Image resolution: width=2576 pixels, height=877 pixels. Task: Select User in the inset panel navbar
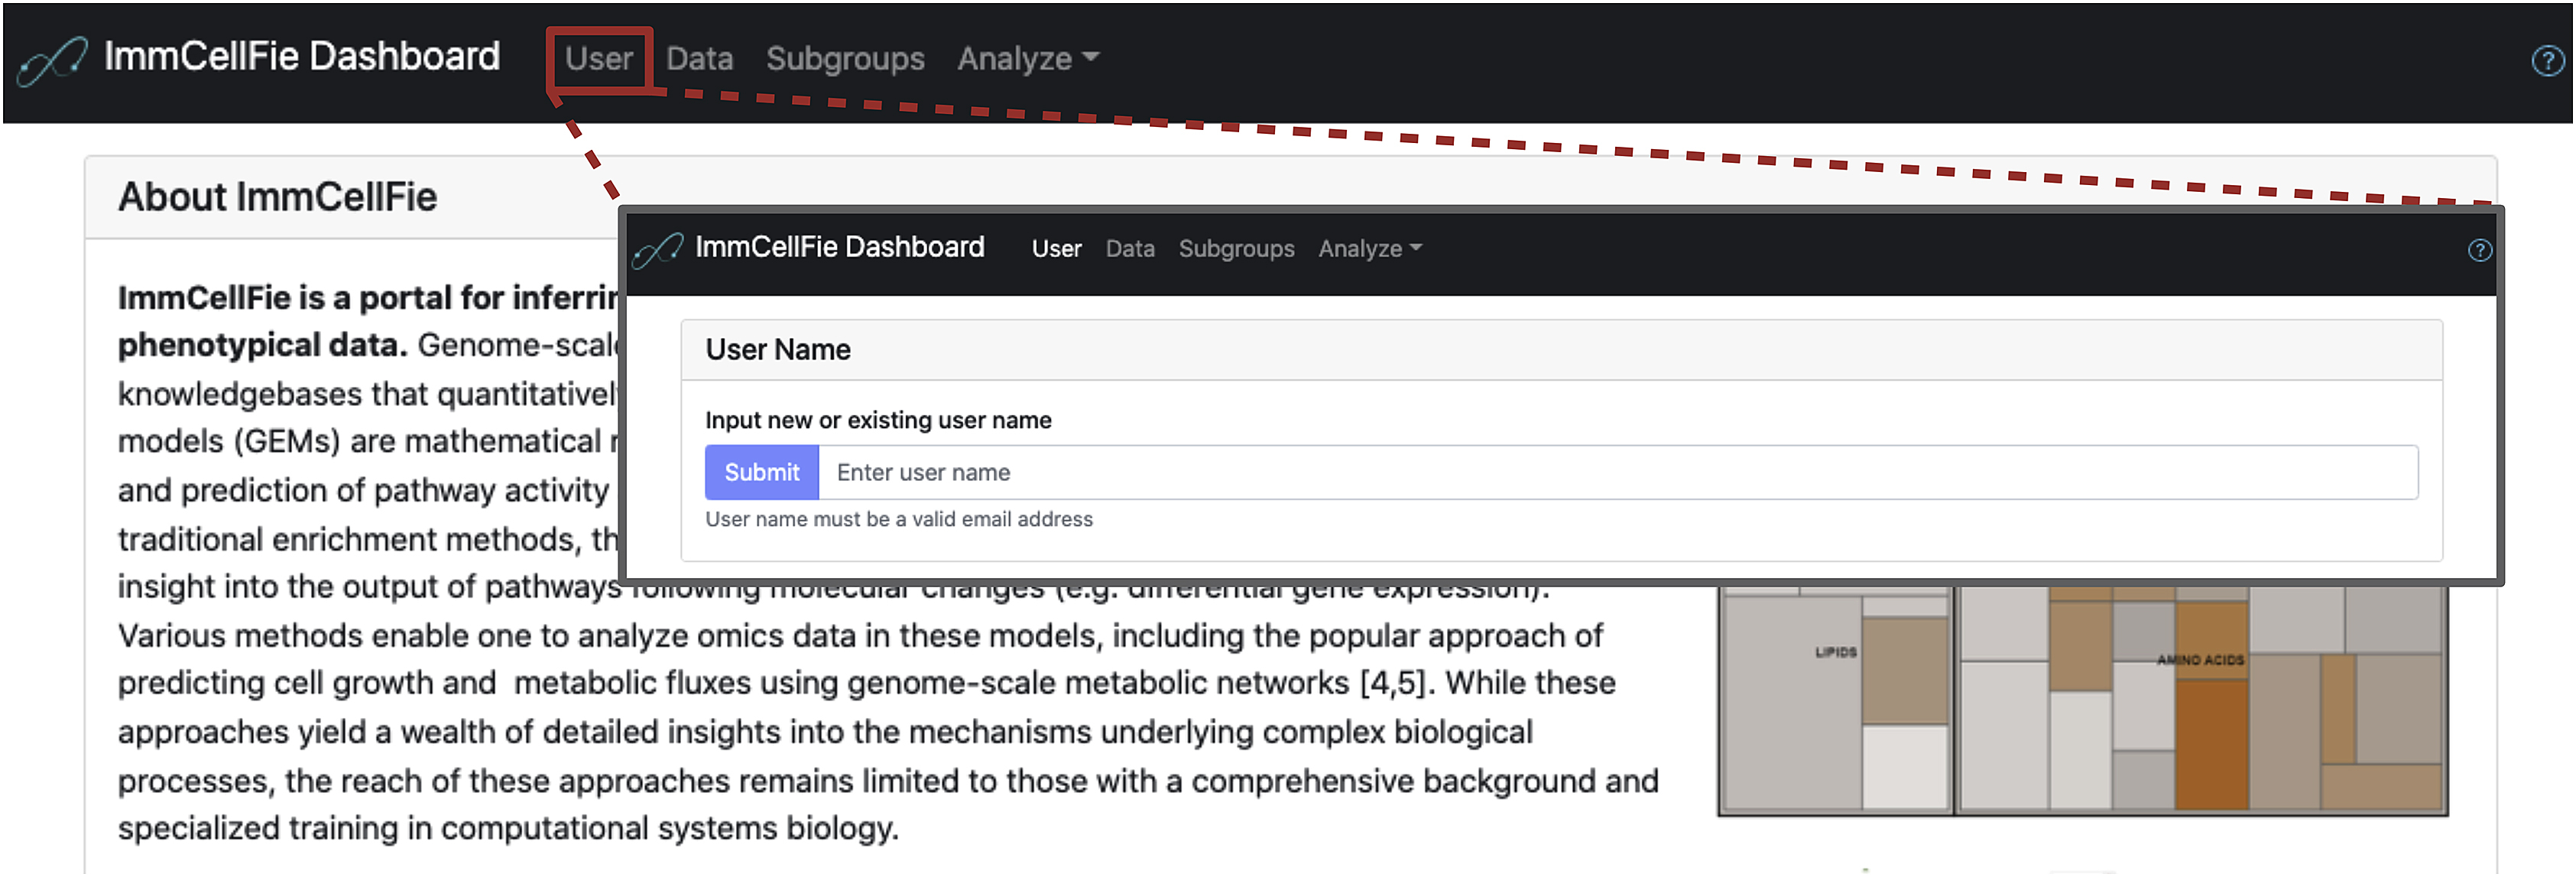click(1056, 249)
